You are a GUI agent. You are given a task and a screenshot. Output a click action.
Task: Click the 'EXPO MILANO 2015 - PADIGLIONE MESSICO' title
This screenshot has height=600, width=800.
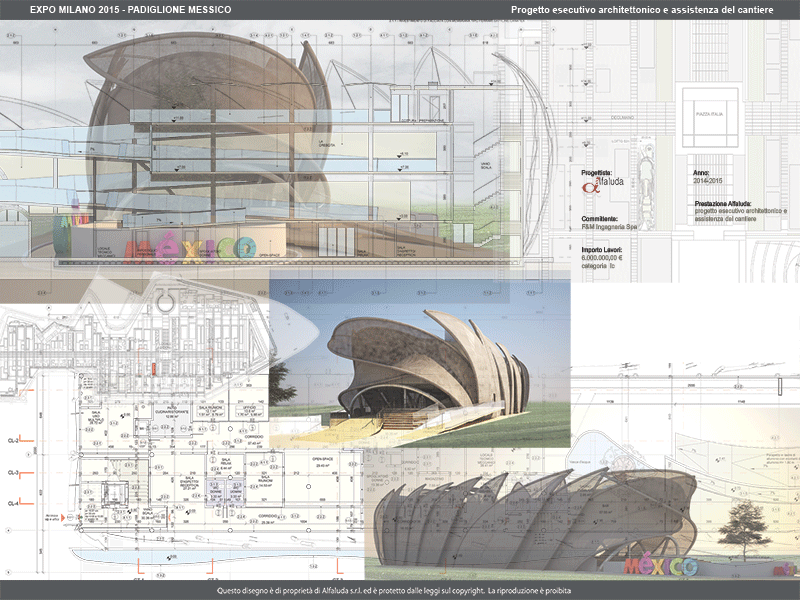[130, 10]
